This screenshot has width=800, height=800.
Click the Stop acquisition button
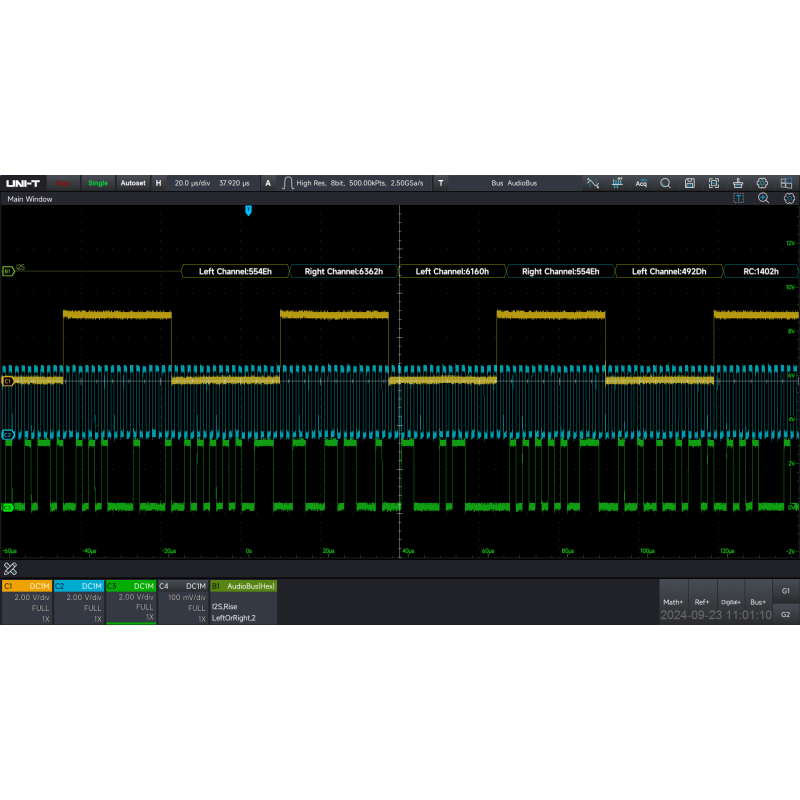tap(63, 183)
